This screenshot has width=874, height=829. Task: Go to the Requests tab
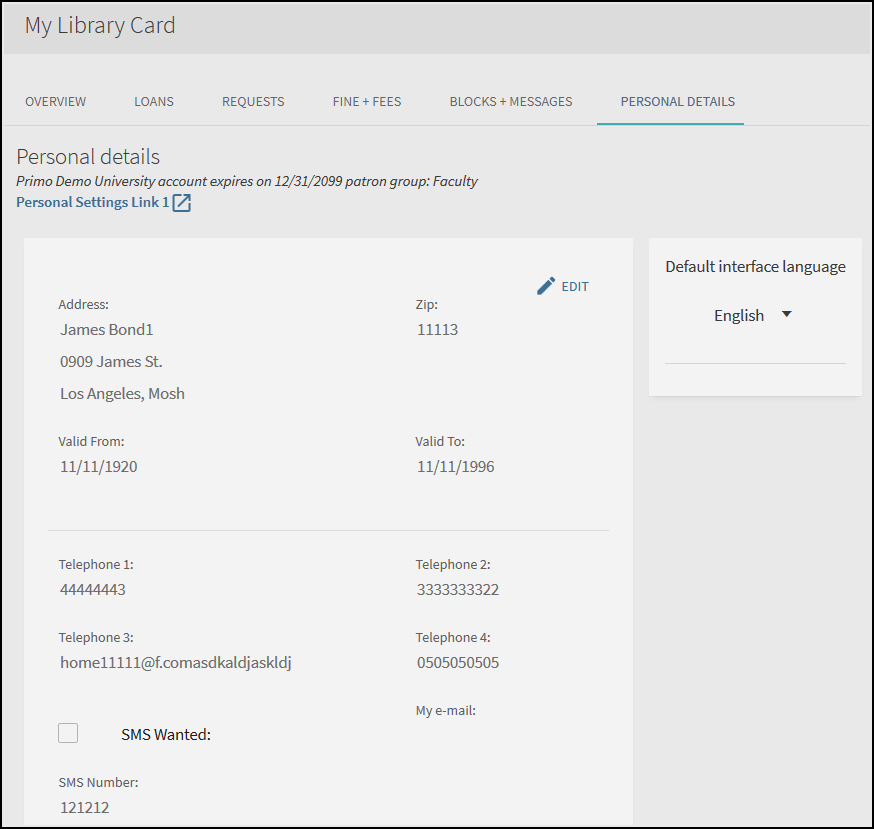[x=253, y=101]
